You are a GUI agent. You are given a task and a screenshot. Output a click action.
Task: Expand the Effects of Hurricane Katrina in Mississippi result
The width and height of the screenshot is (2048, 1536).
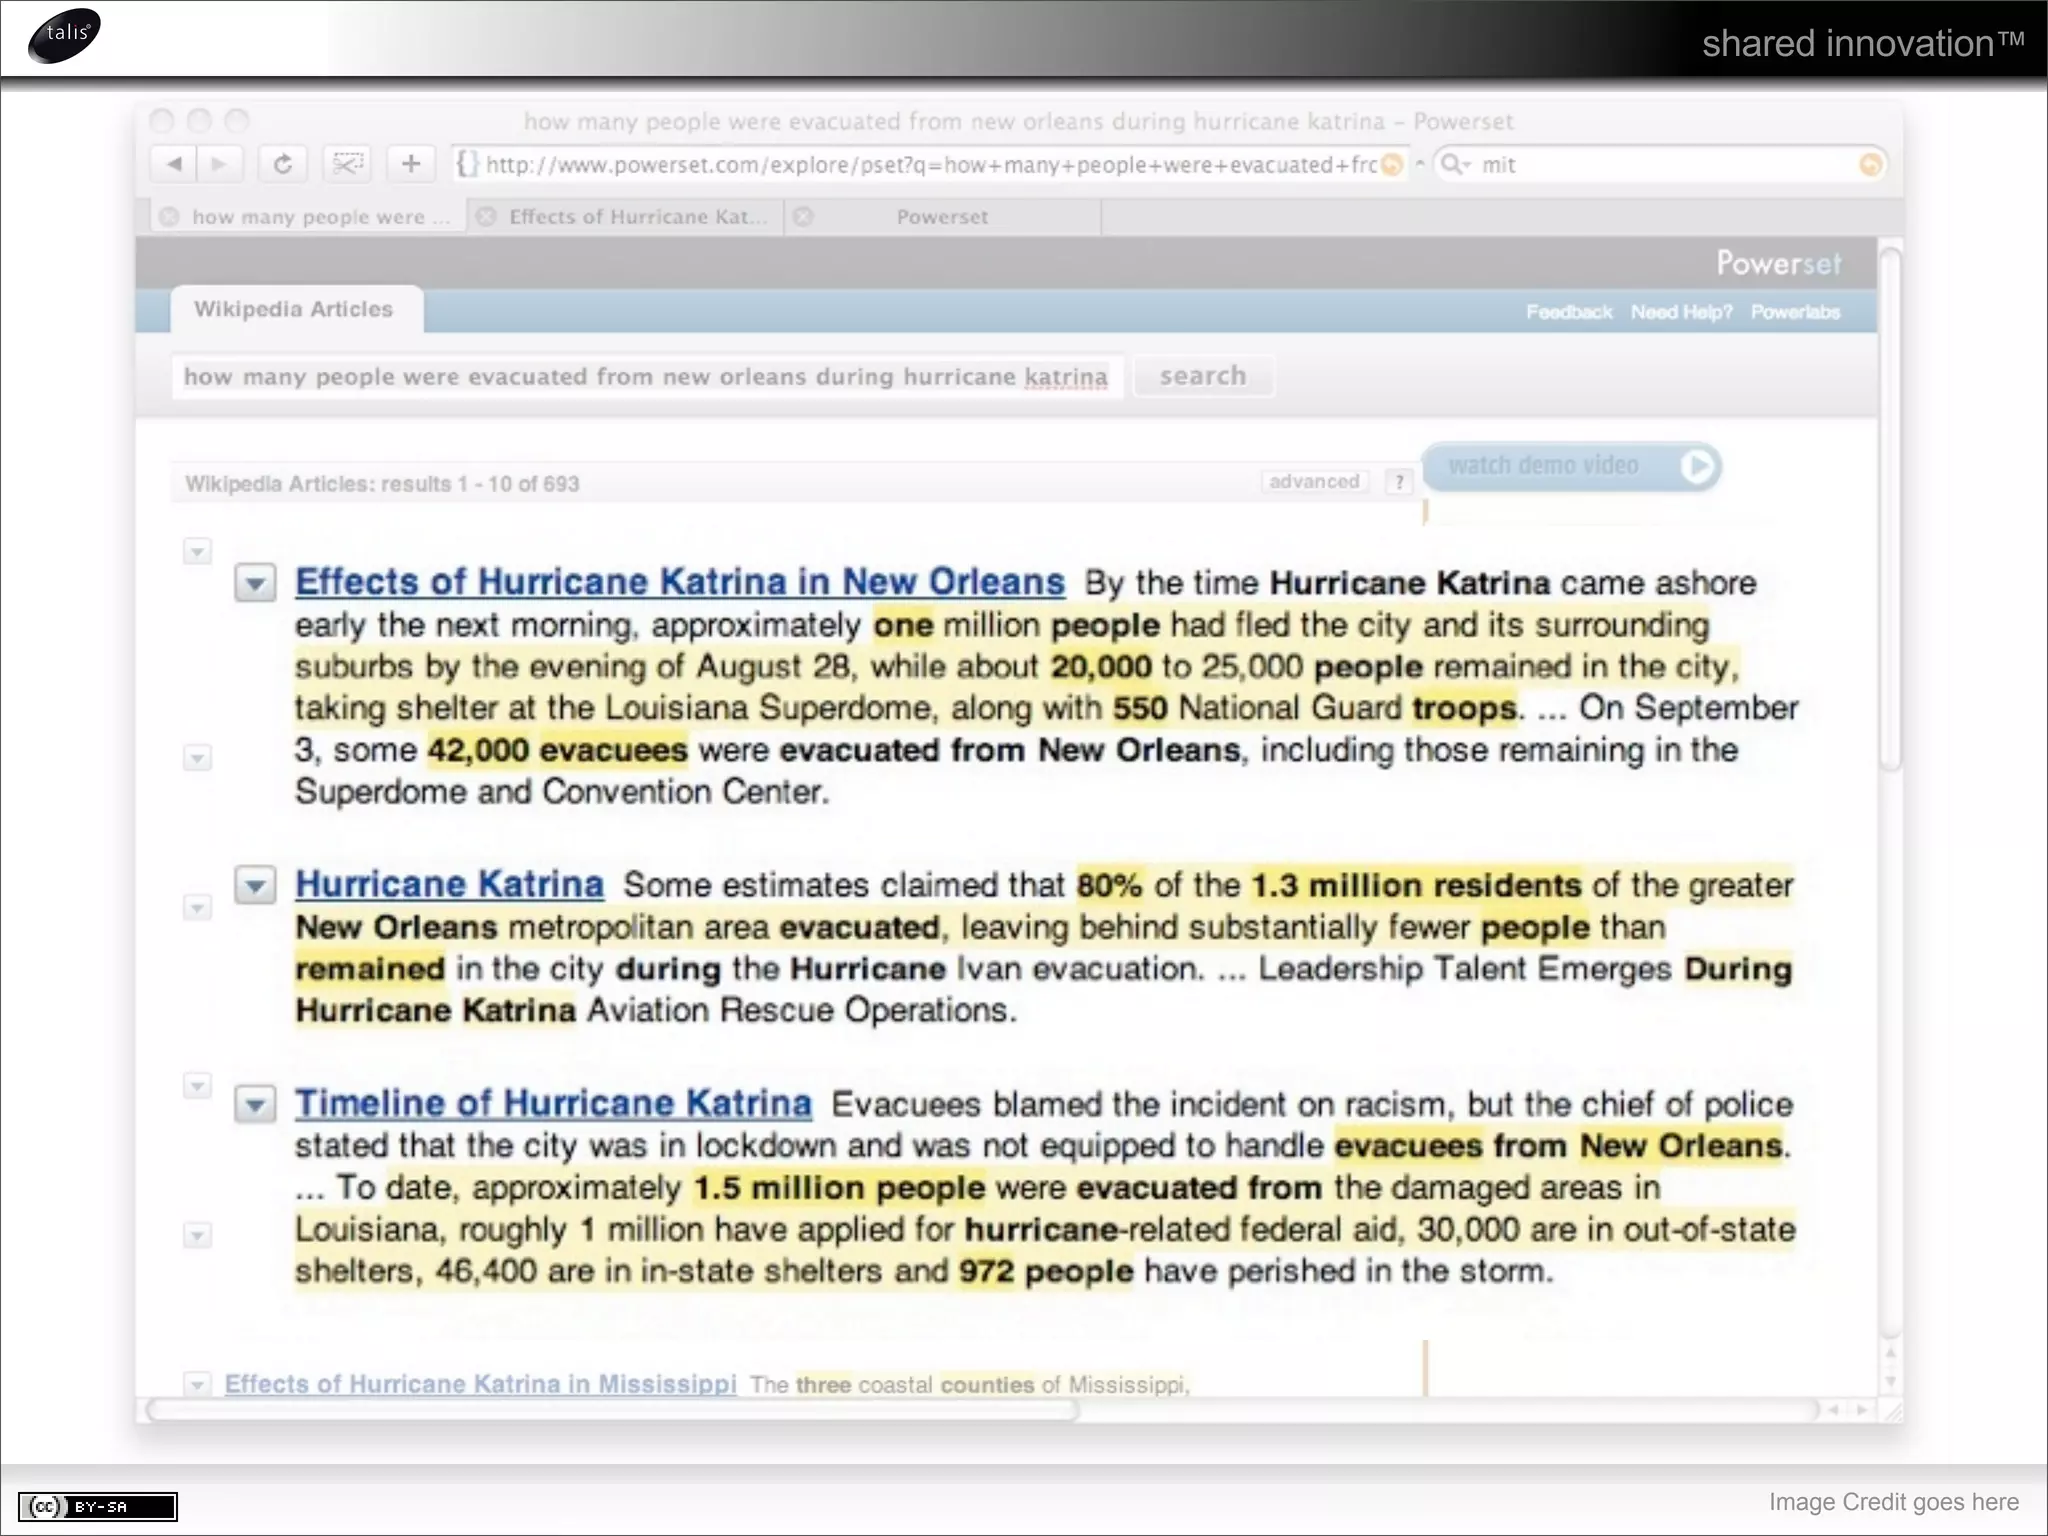pos(197,1385)
